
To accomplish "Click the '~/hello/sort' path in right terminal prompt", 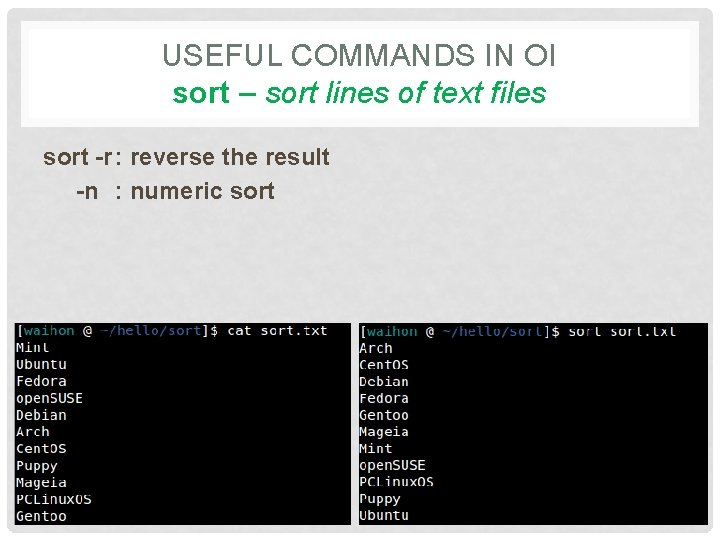I will click(x=493, y=332).
